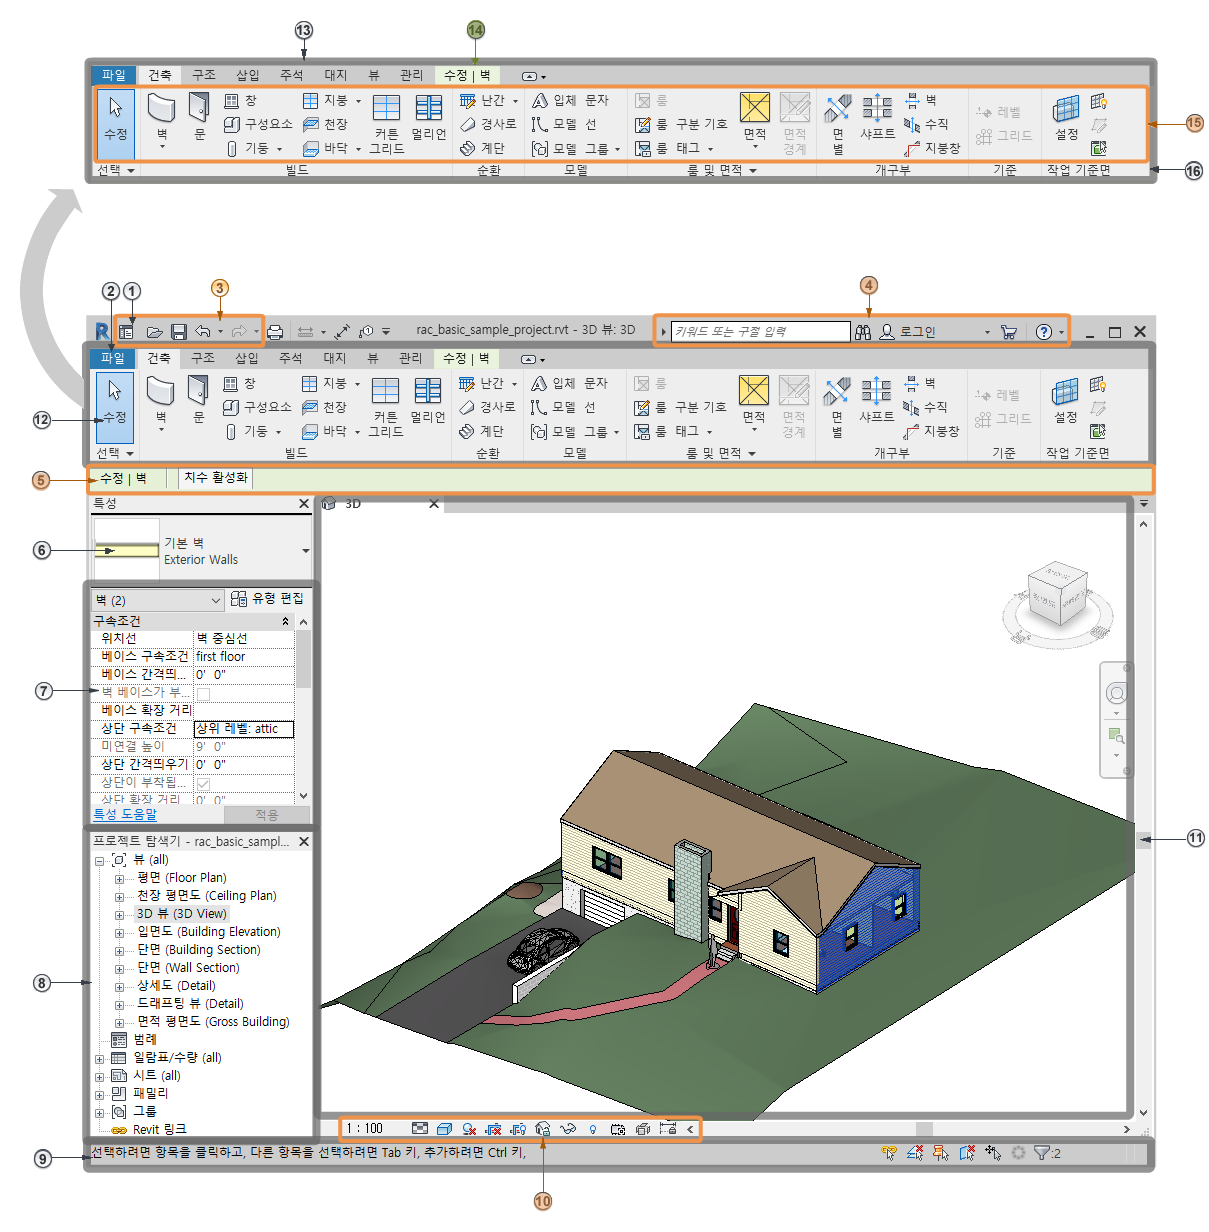Click the selection filter funnel in status bar

[x=1042, y=1153]
